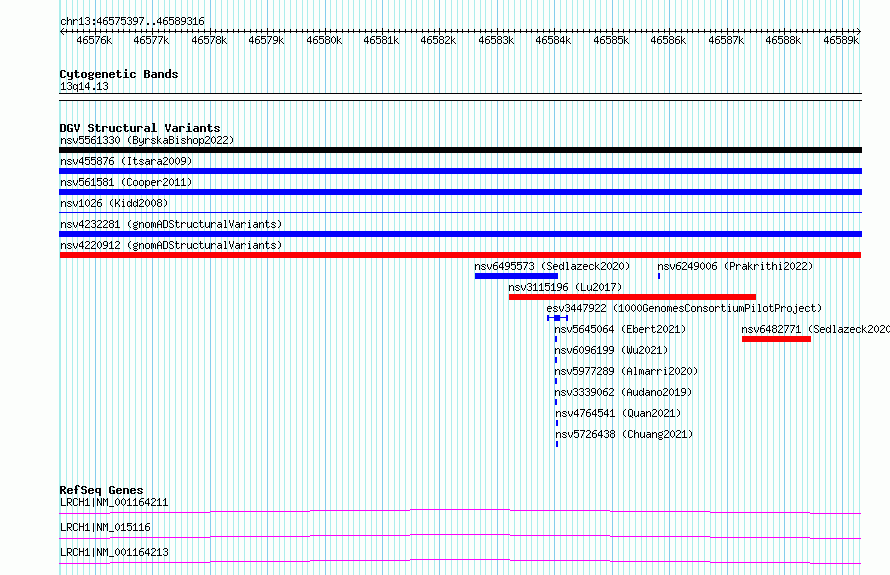Click the 46576k ruler tick label

[94, 40]
